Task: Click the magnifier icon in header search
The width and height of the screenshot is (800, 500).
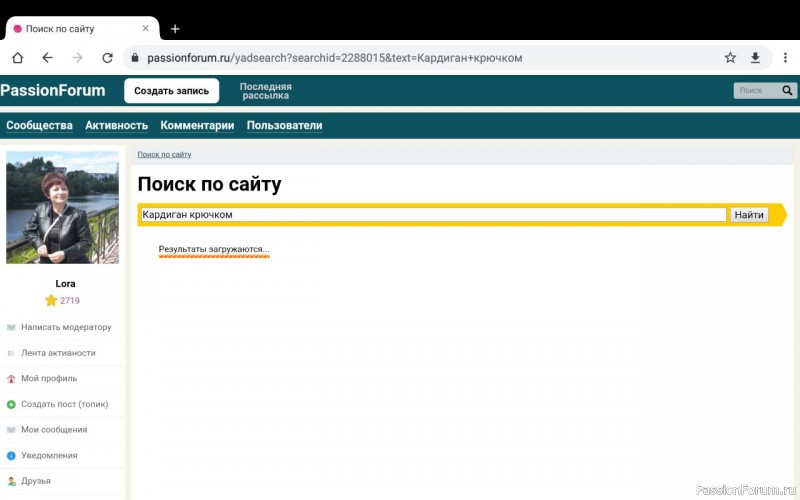Action: point(788,91)
